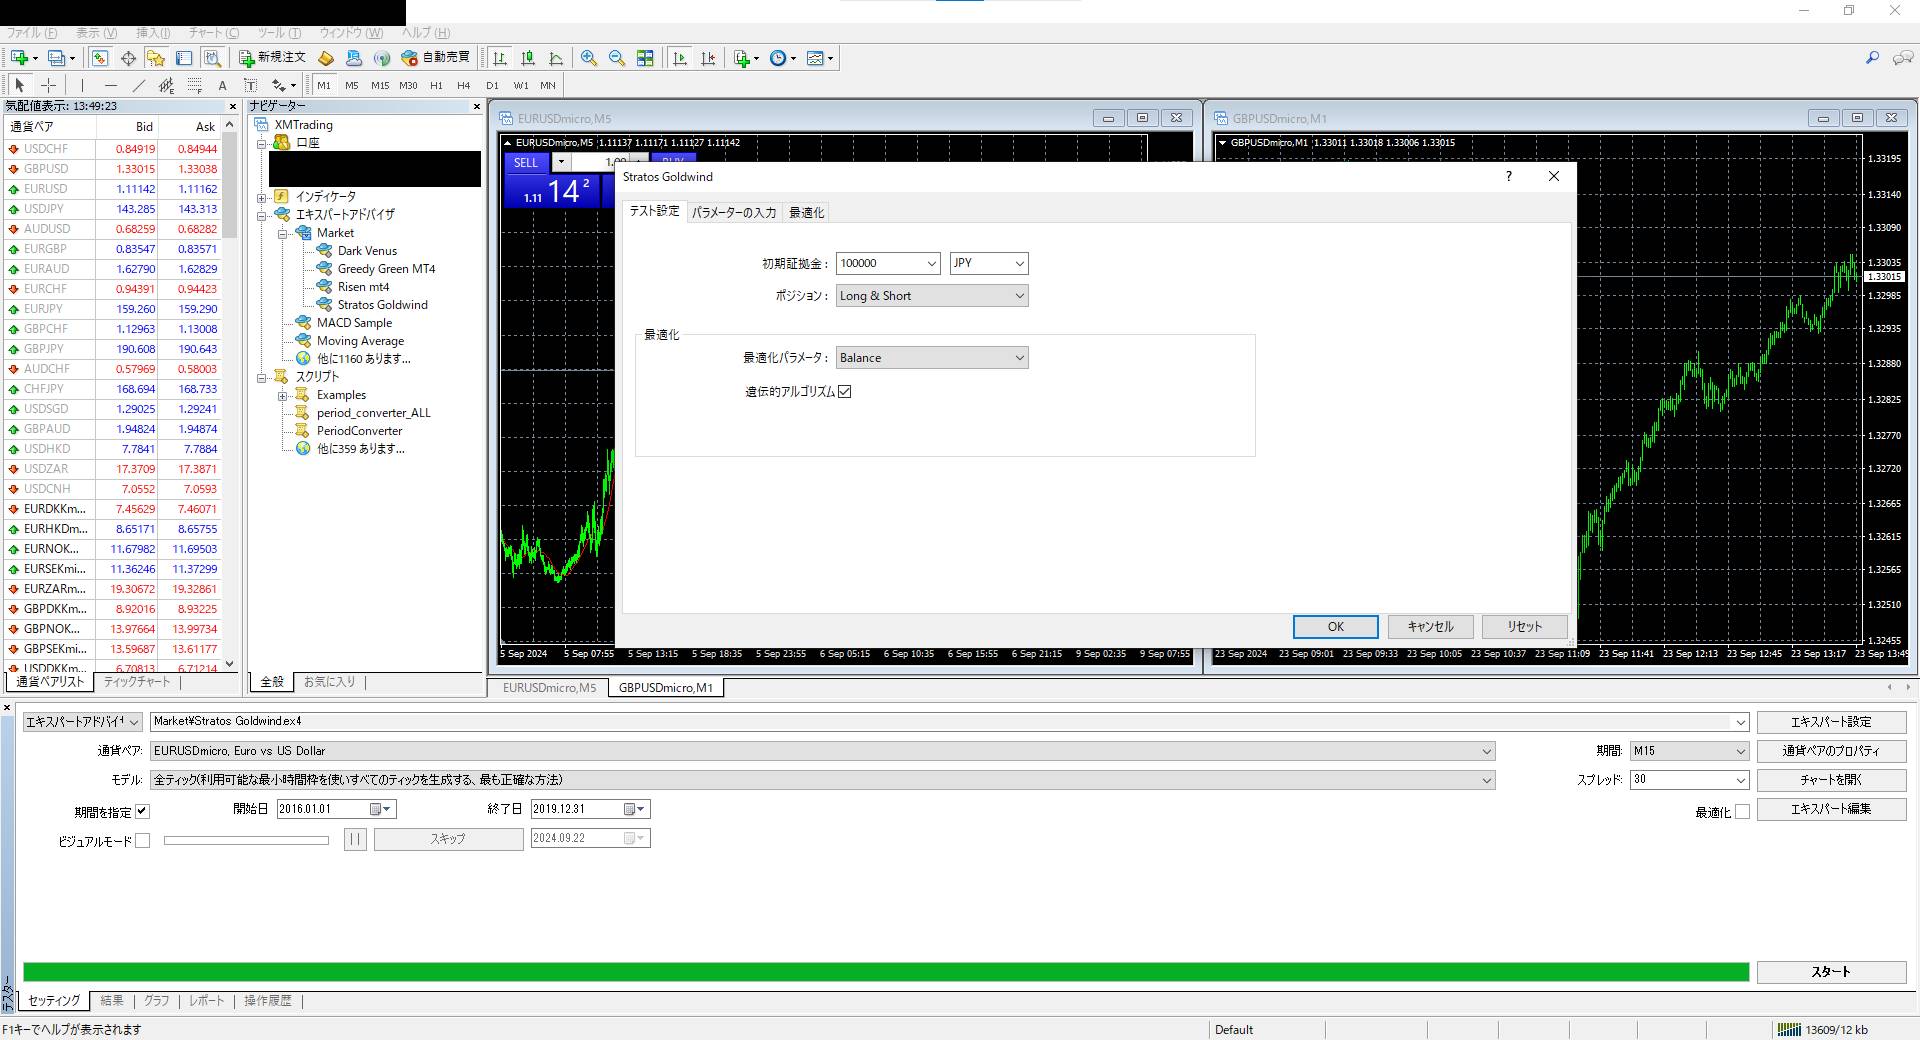Toggle the Navigator window star-folder icon
Viewport: 1920px width, 1040px height.
[x=155, y=58]
